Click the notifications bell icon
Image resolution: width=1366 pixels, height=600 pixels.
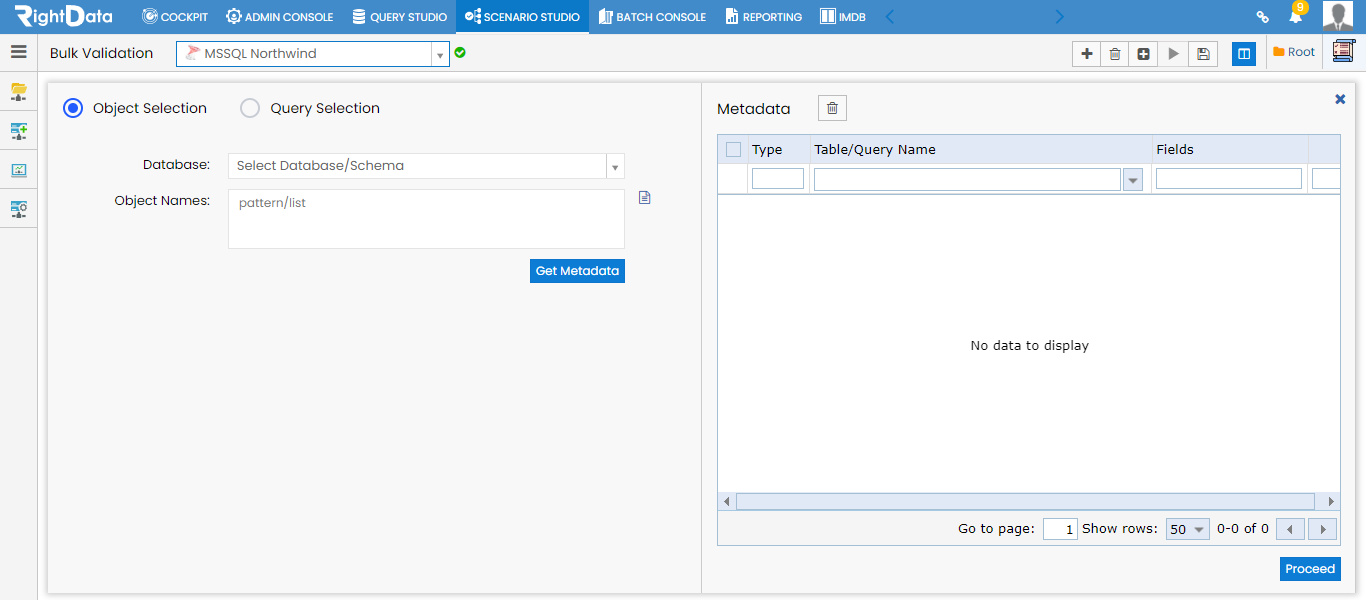tap(1296, 17)
